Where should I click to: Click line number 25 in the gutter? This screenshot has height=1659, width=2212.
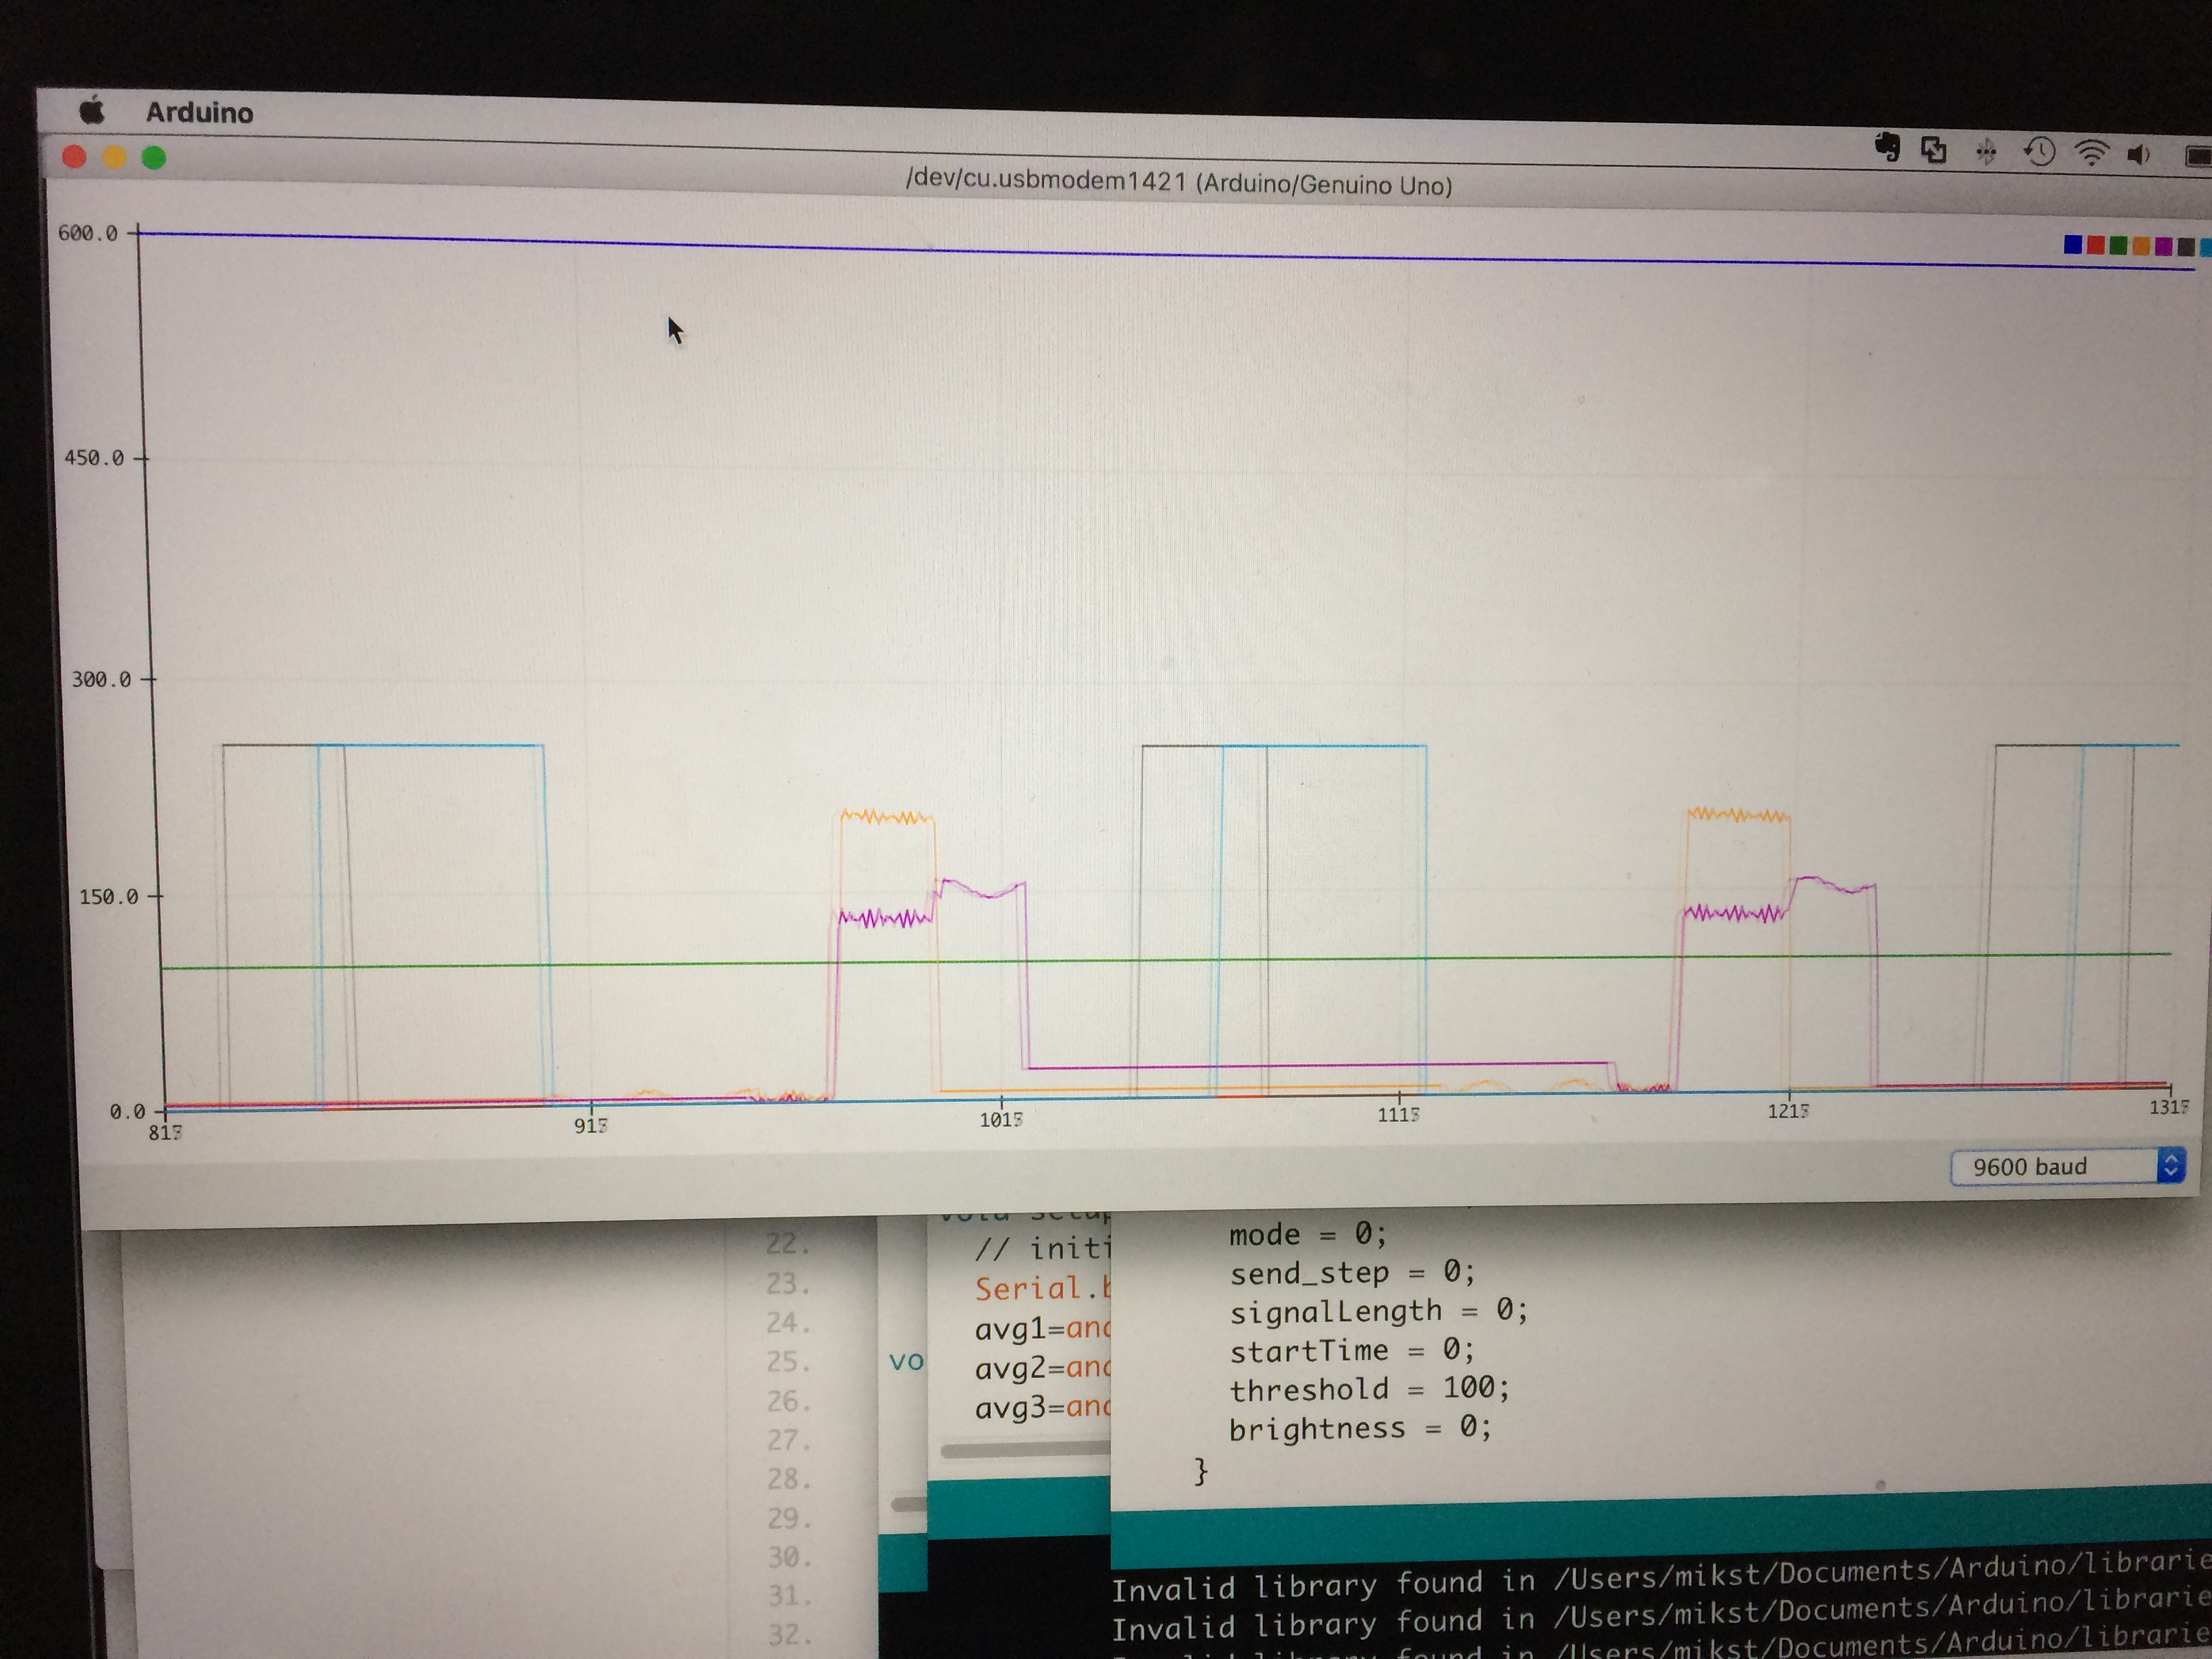pyautogui.click(x=788, y=1362)
